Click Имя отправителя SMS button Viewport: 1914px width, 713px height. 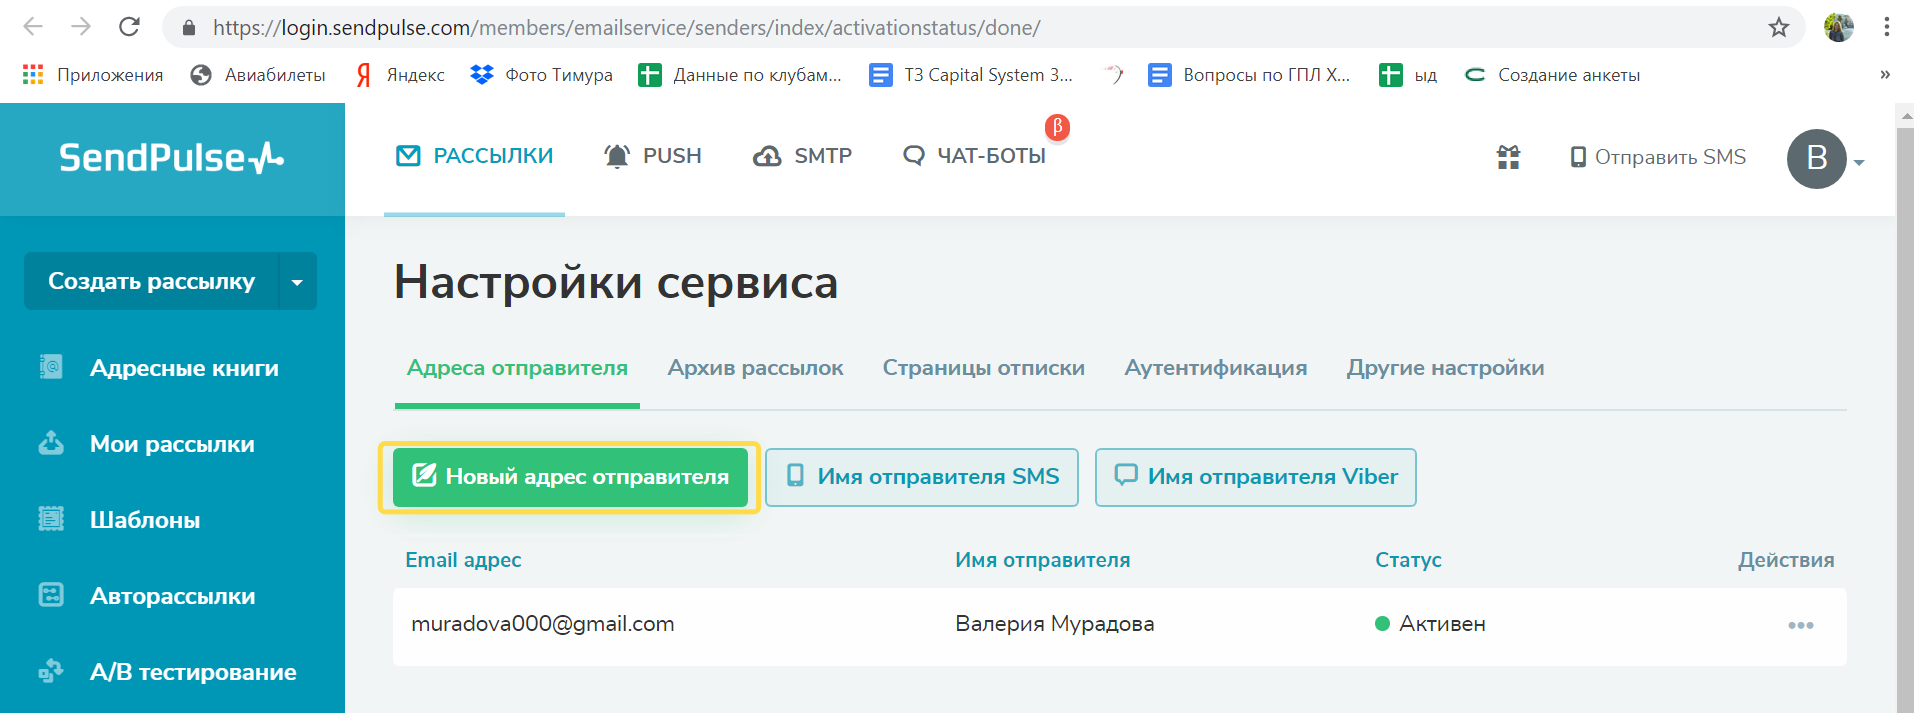[922, 477]
